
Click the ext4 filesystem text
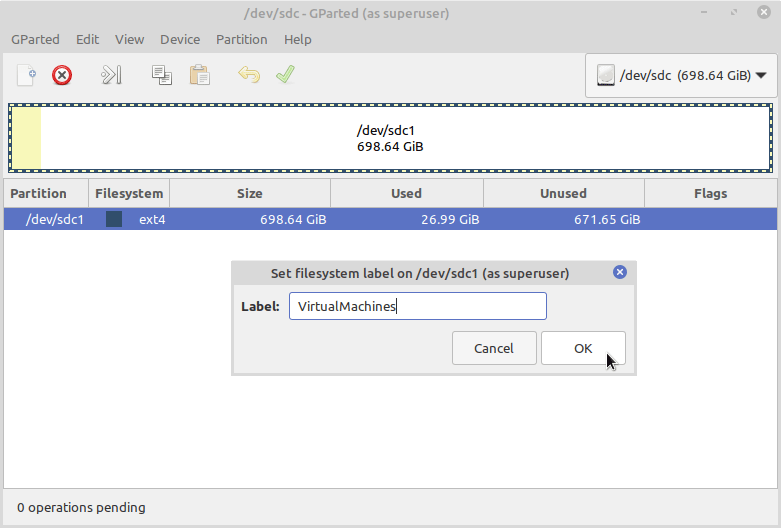click(x=152, y=219)
